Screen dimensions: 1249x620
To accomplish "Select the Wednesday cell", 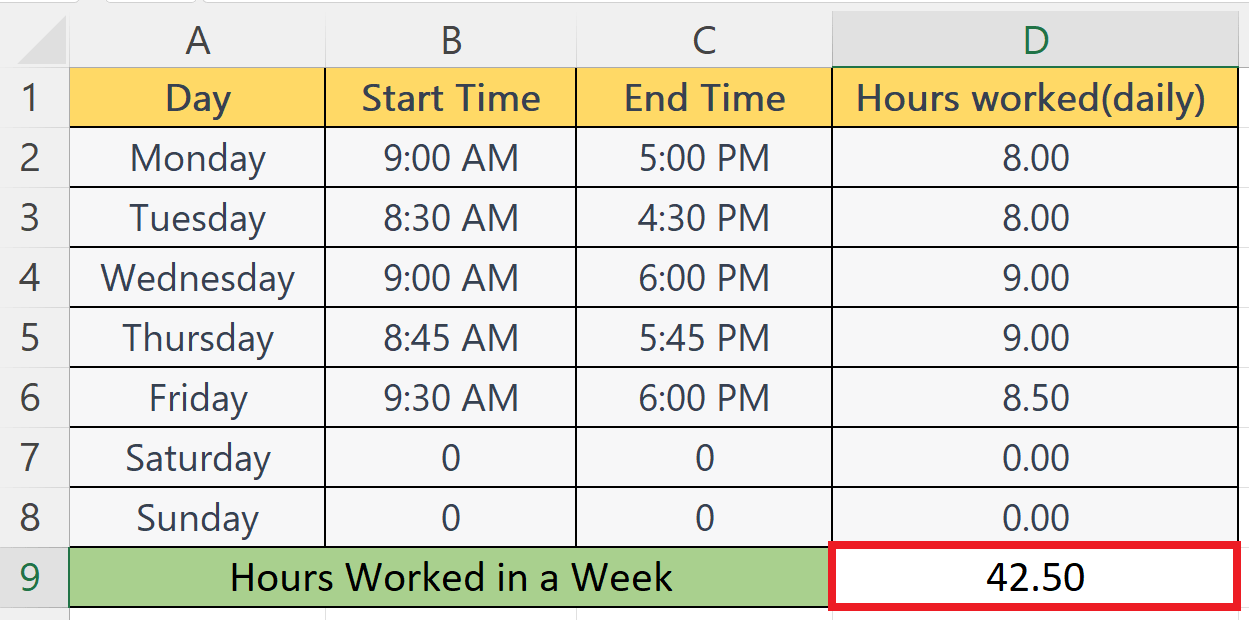I will (x=197, y=278).
